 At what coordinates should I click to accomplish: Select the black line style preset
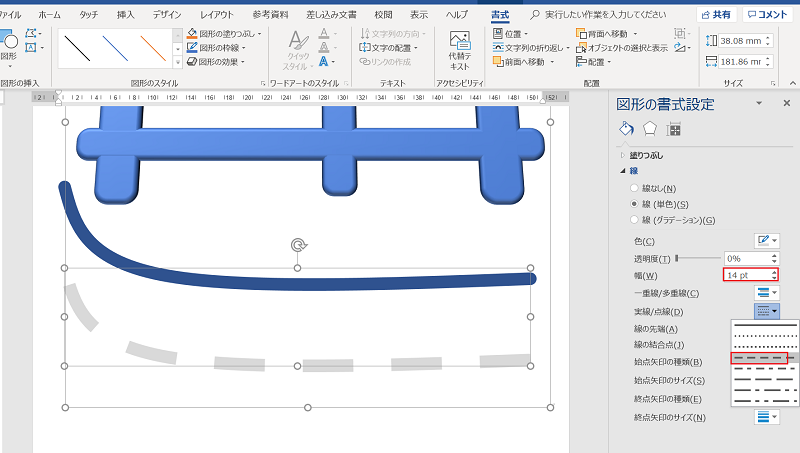78,48
